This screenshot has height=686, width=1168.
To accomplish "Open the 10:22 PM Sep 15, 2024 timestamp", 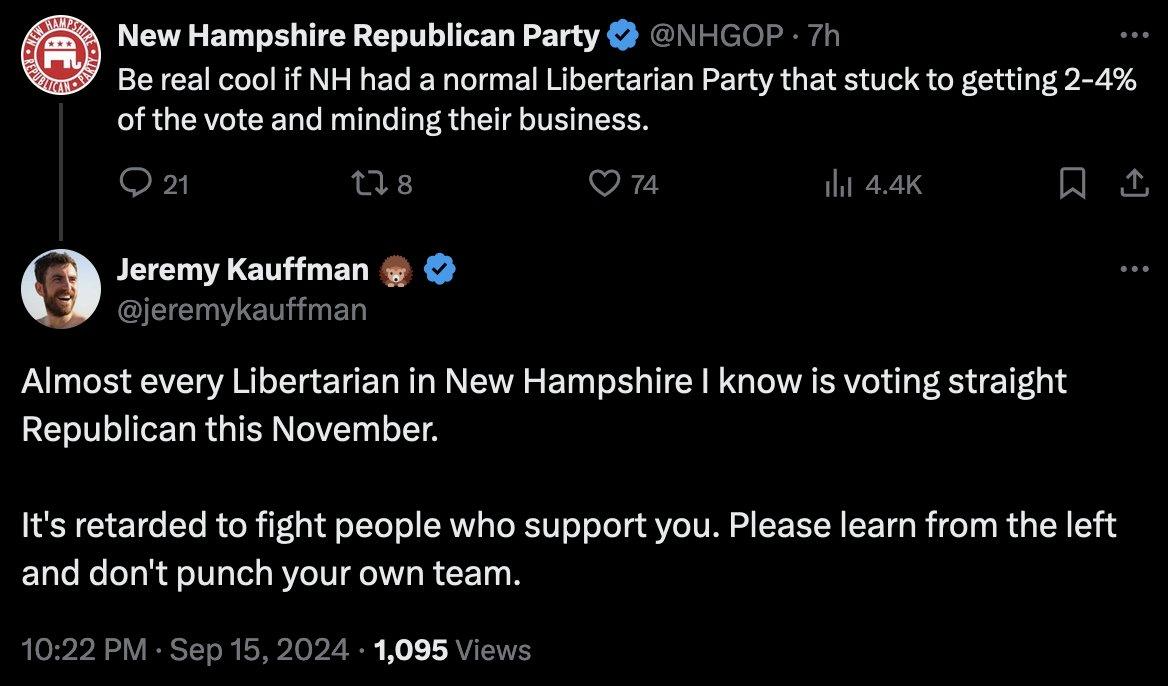I will 185,651.
